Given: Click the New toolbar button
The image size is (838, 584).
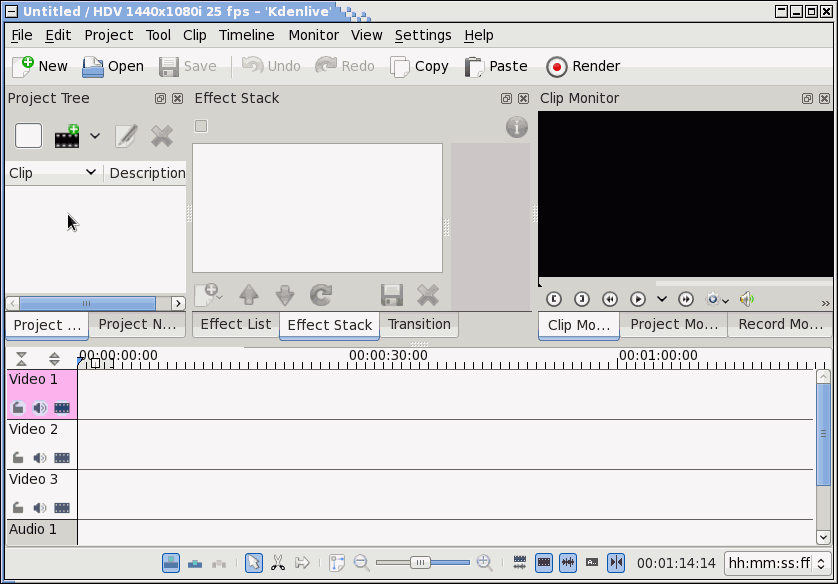Looking at the screenshot, I should [40, 66].
